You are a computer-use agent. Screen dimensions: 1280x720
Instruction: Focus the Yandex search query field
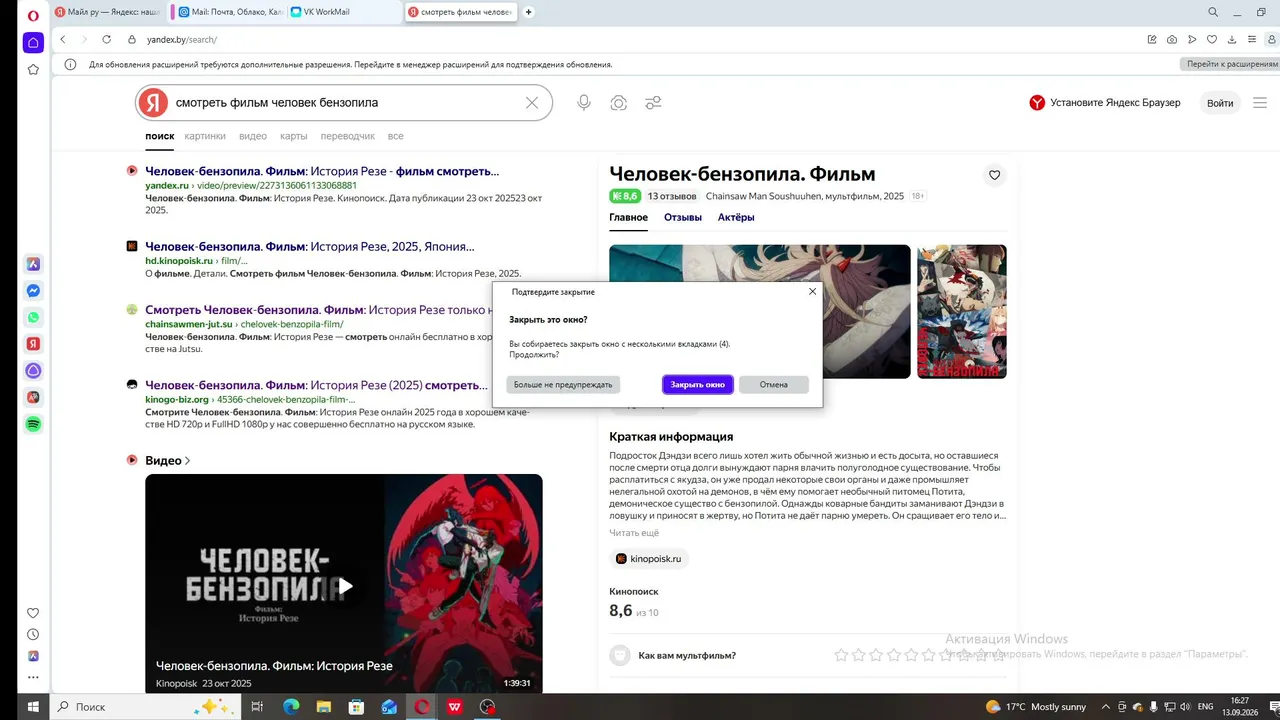[346, 103]
